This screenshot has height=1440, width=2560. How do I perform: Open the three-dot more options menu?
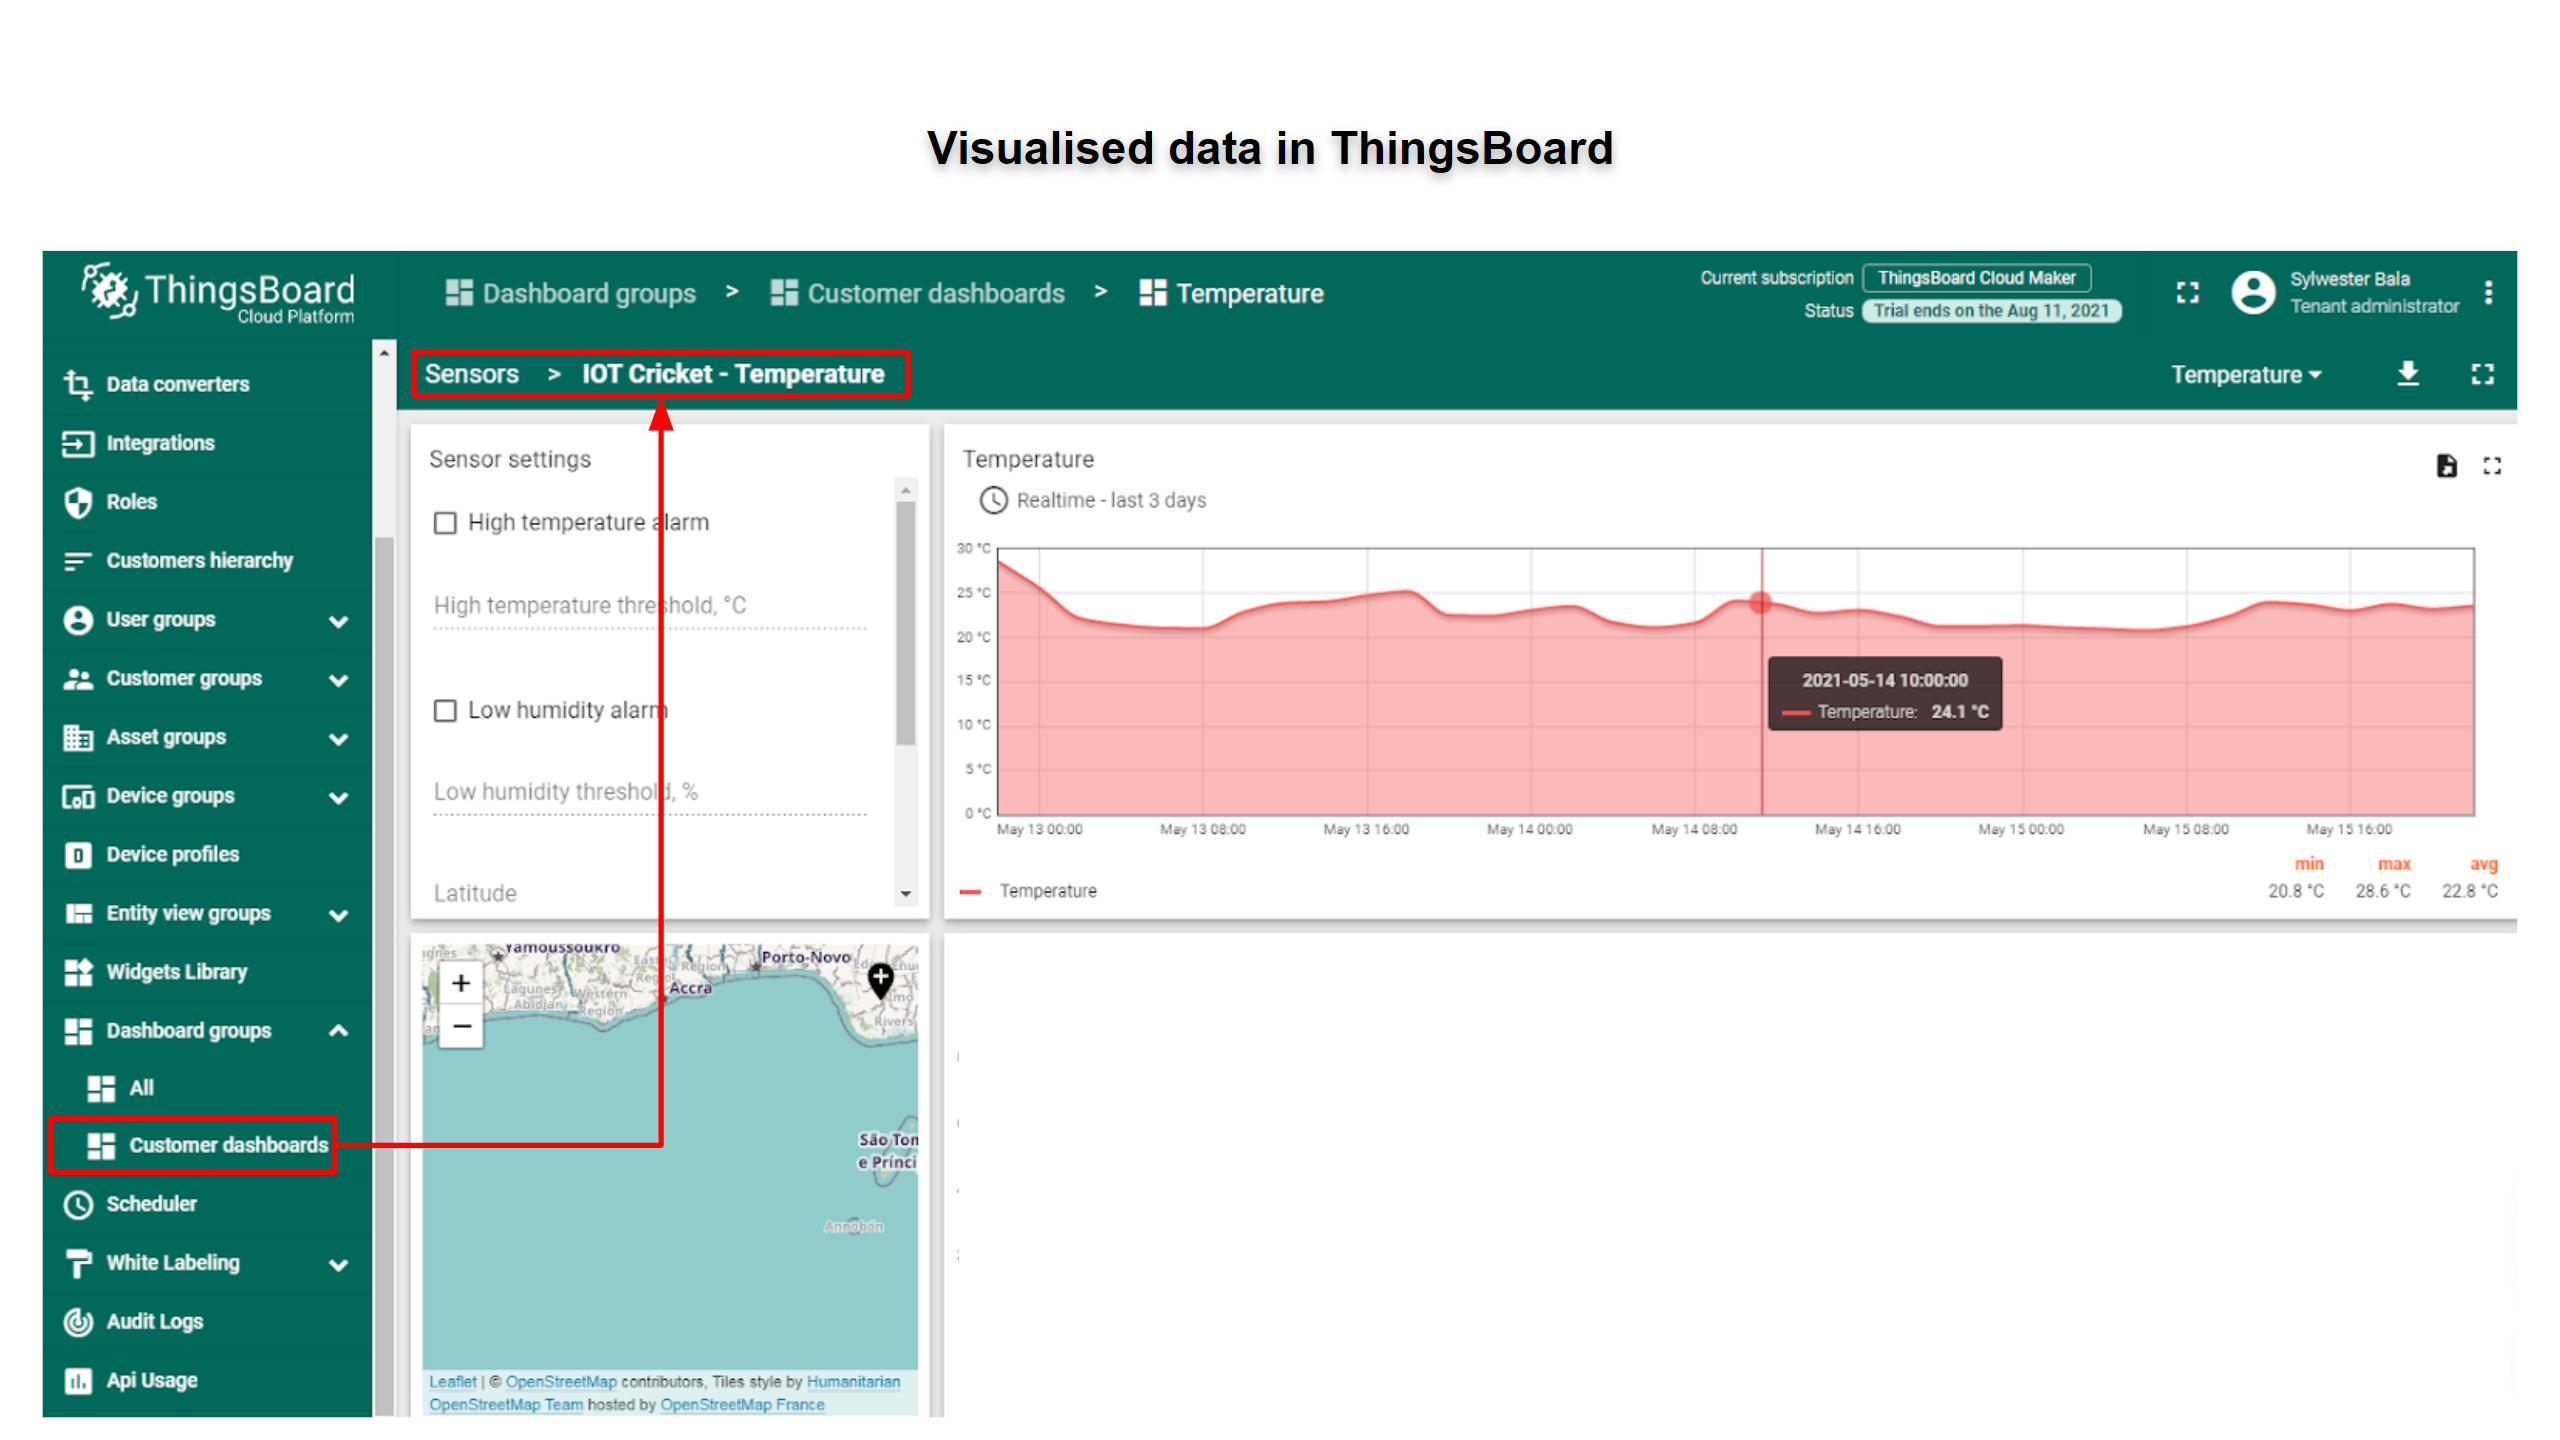coord(2488,293)
